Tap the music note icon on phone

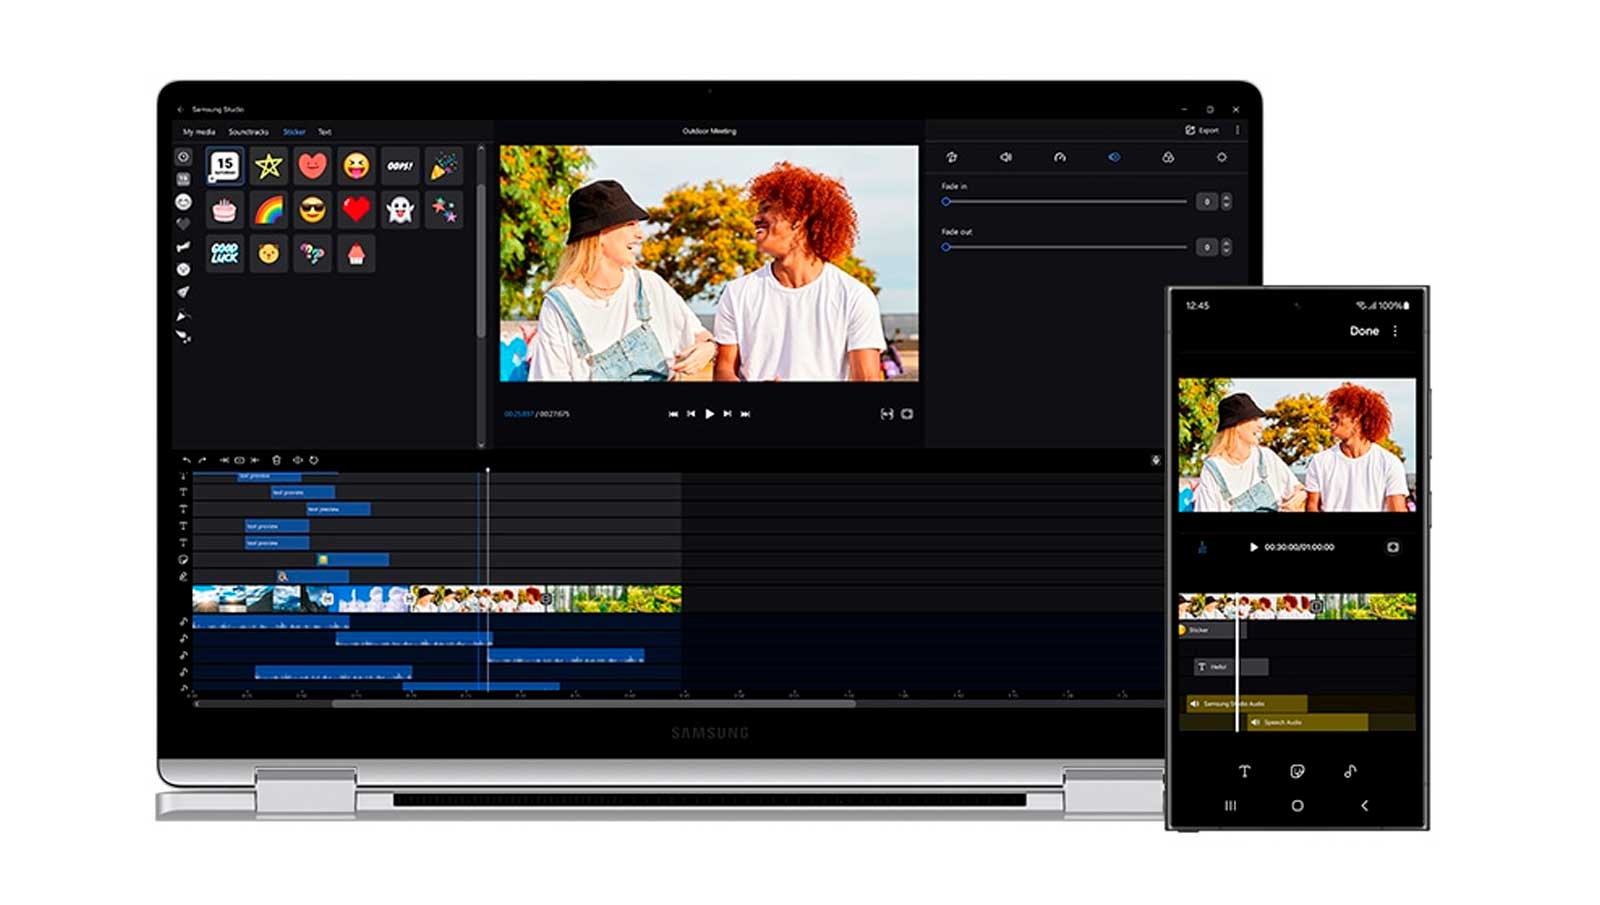coord(1350,771)
